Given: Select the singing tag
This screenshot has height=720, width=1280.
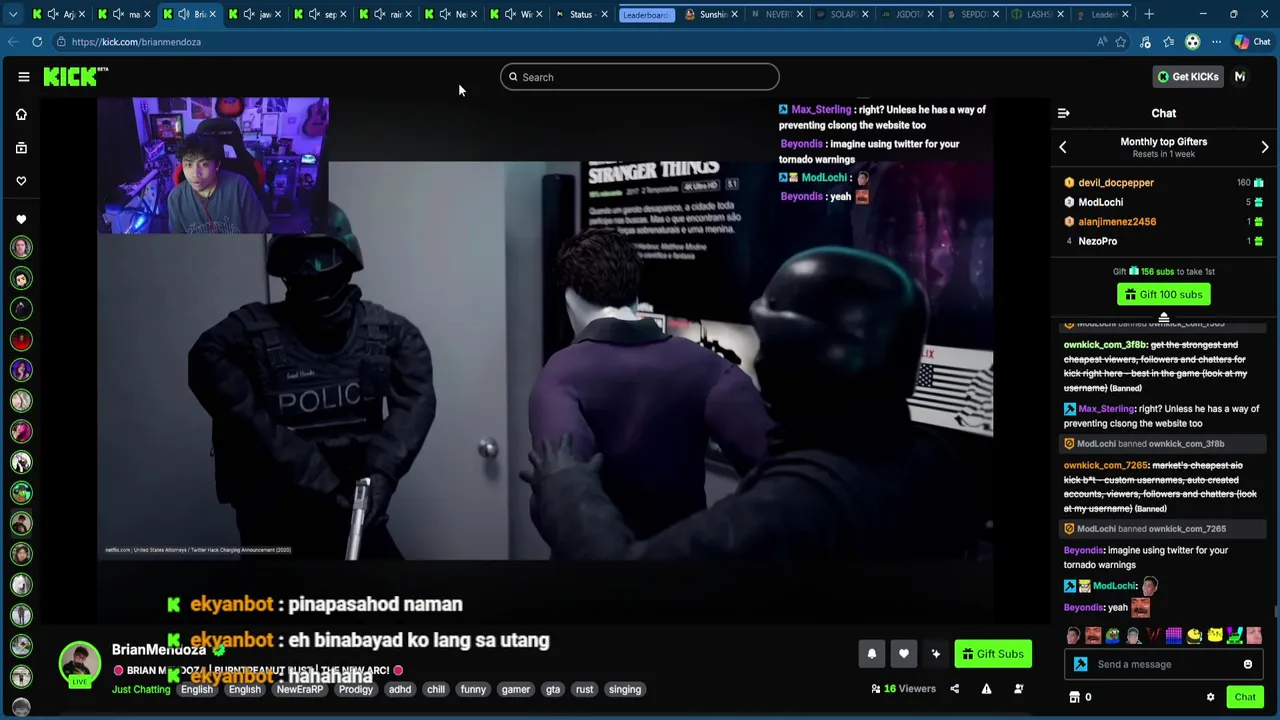Looking at the screenshot, I should [x=625, y=689].
